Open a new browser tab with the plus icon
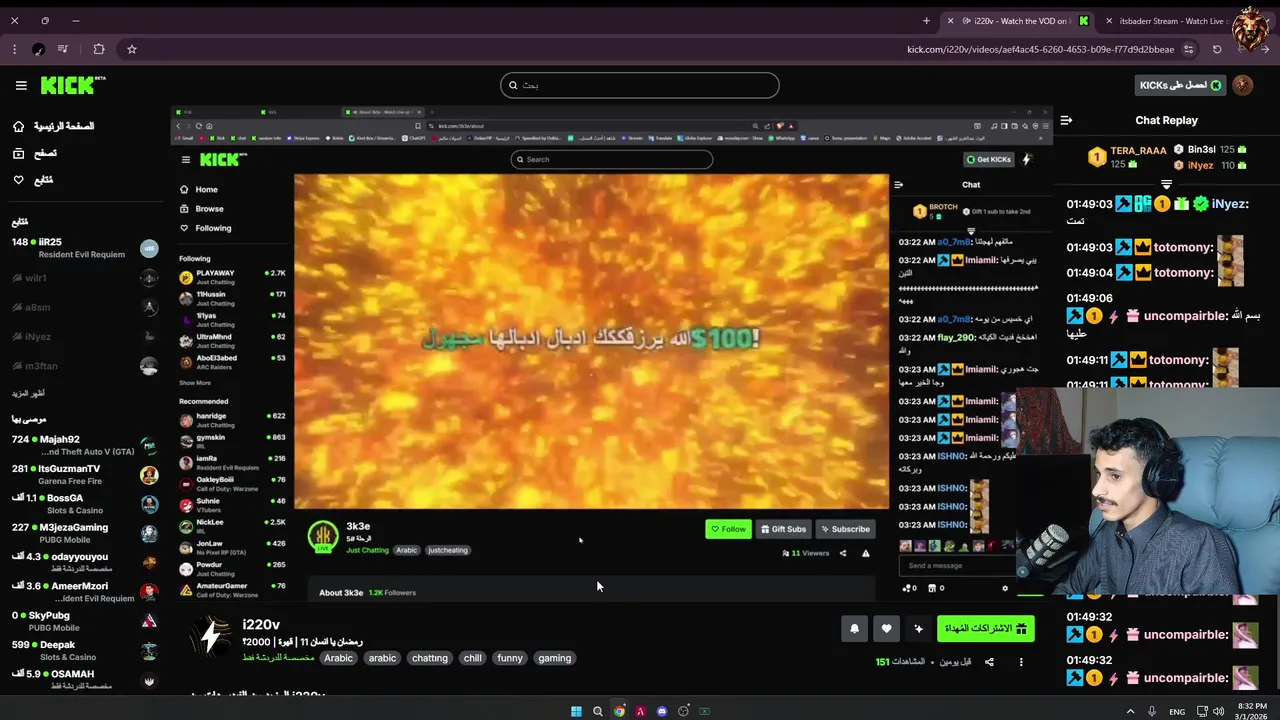This screenshot has height=720, width=1280. tap(926, 20)
